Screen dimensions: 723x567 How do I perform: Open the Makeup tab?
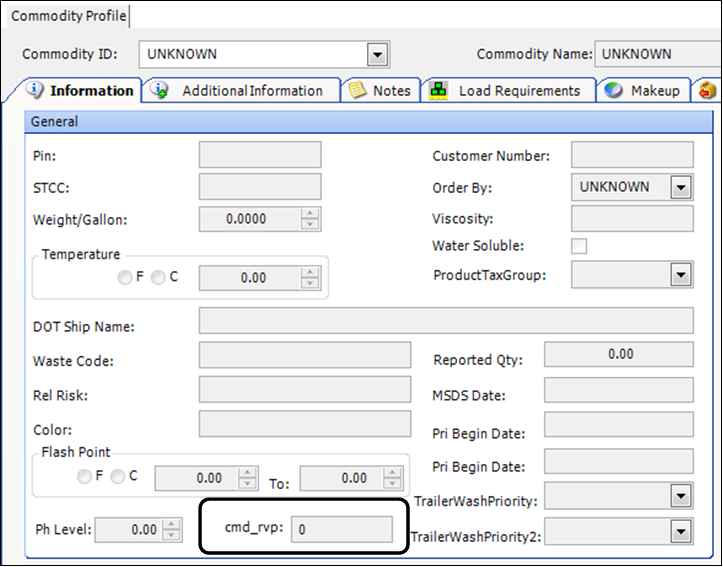pos(643,90)
